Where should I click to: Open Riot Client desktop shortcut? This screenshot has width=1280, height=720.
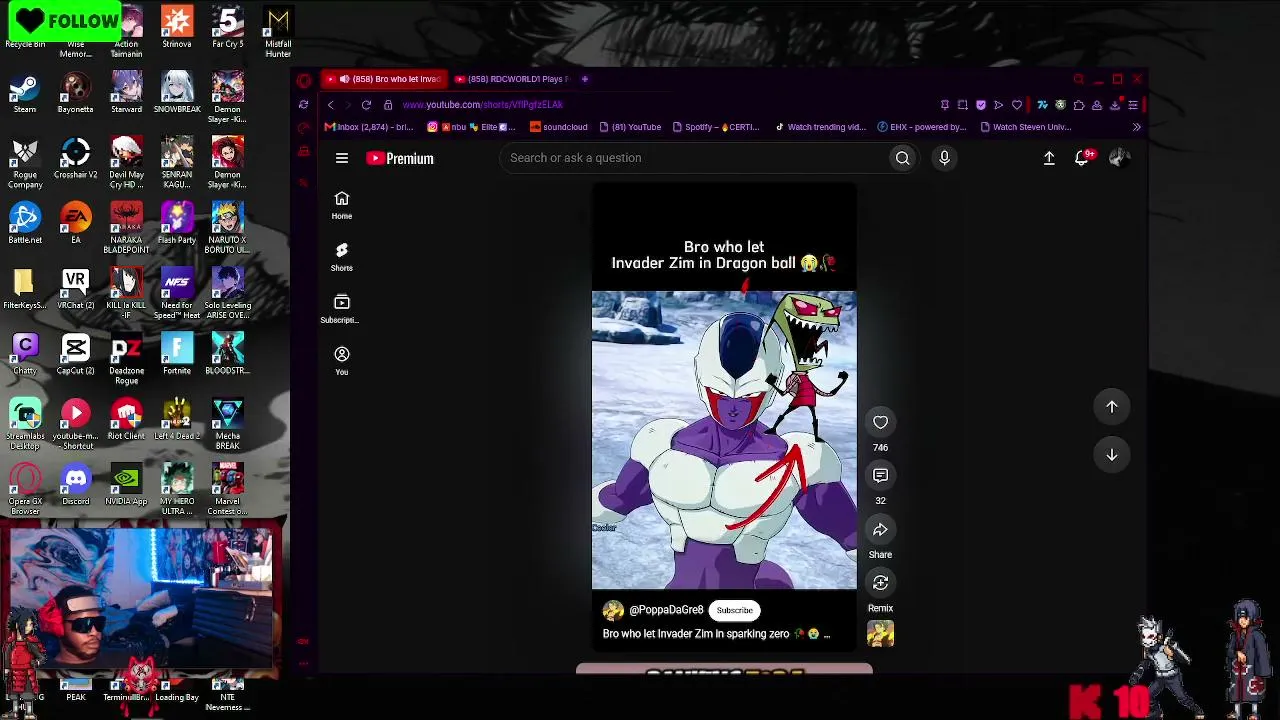tap(126, 420)
